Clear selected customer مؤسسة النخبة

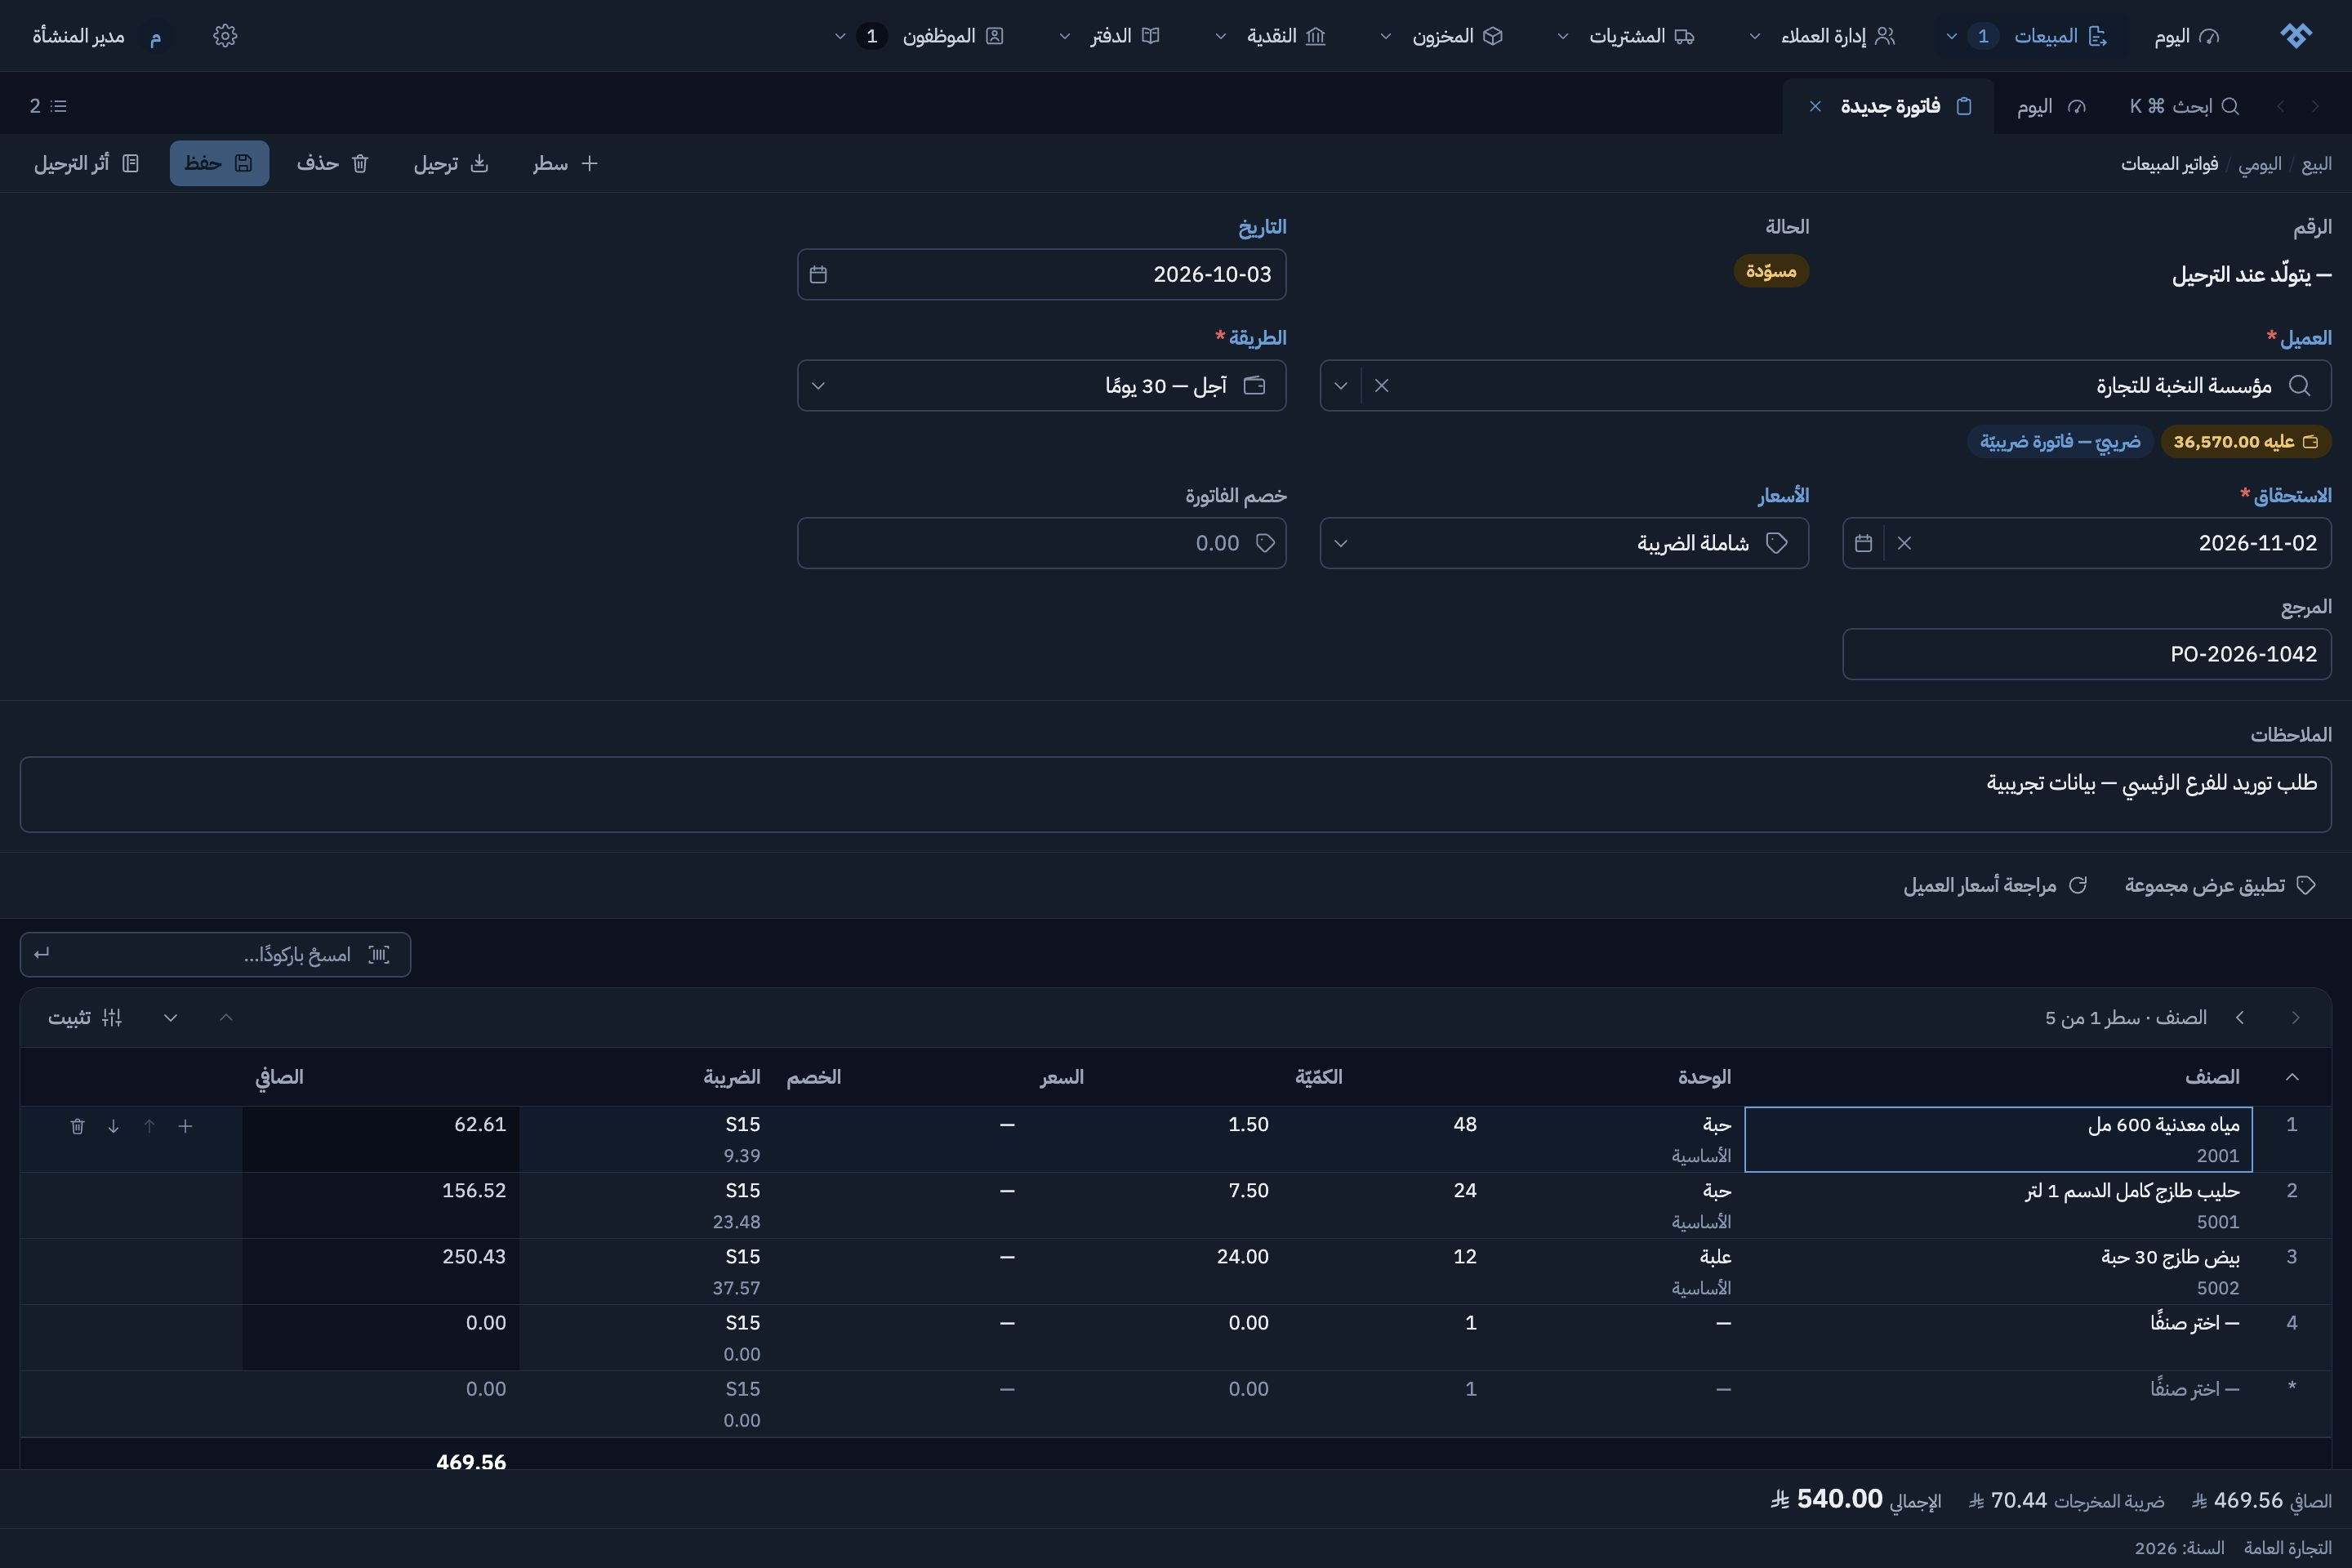pyautogui.click(x=1381, y=385)
